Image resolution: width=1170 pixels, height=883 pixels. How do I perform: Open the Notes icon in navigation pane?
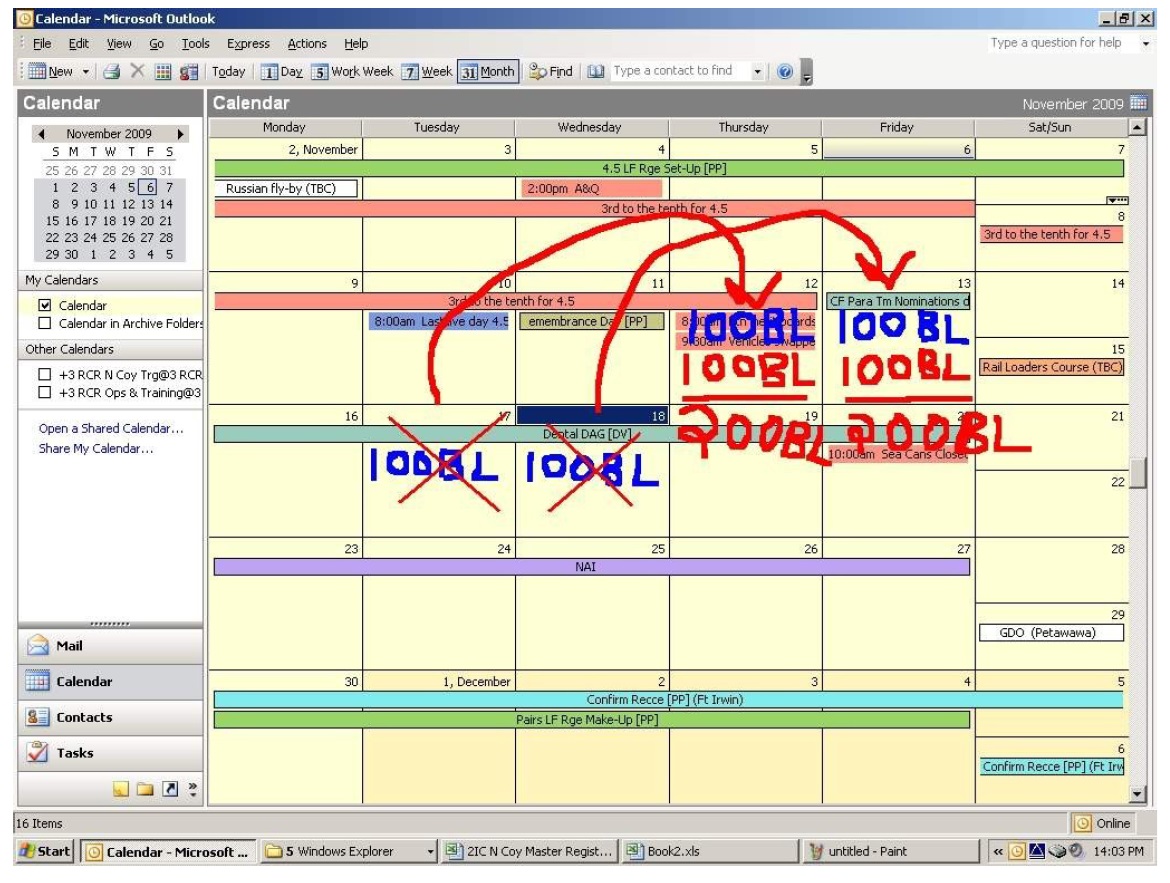(x=121, y=789)
